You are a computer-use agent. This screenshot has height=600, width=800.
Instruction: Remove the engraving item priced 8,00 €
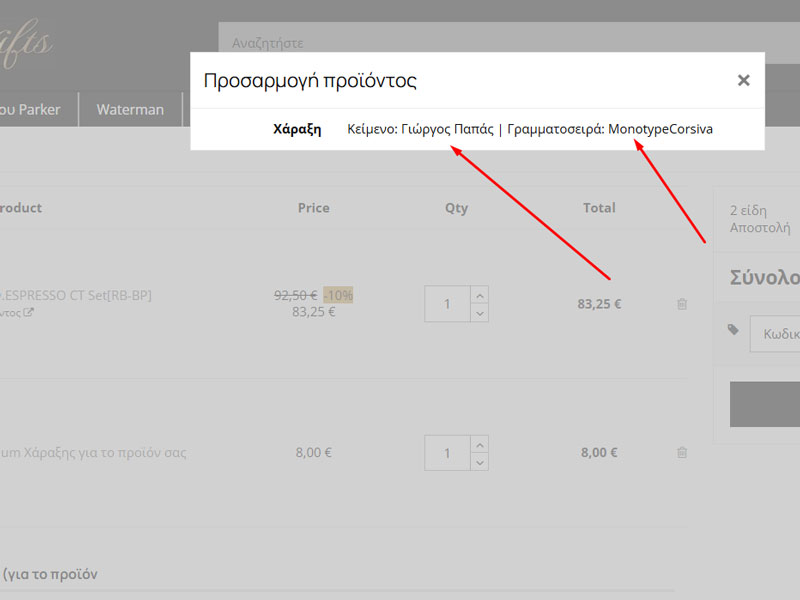pyautogui.click(x=682, y=453)
